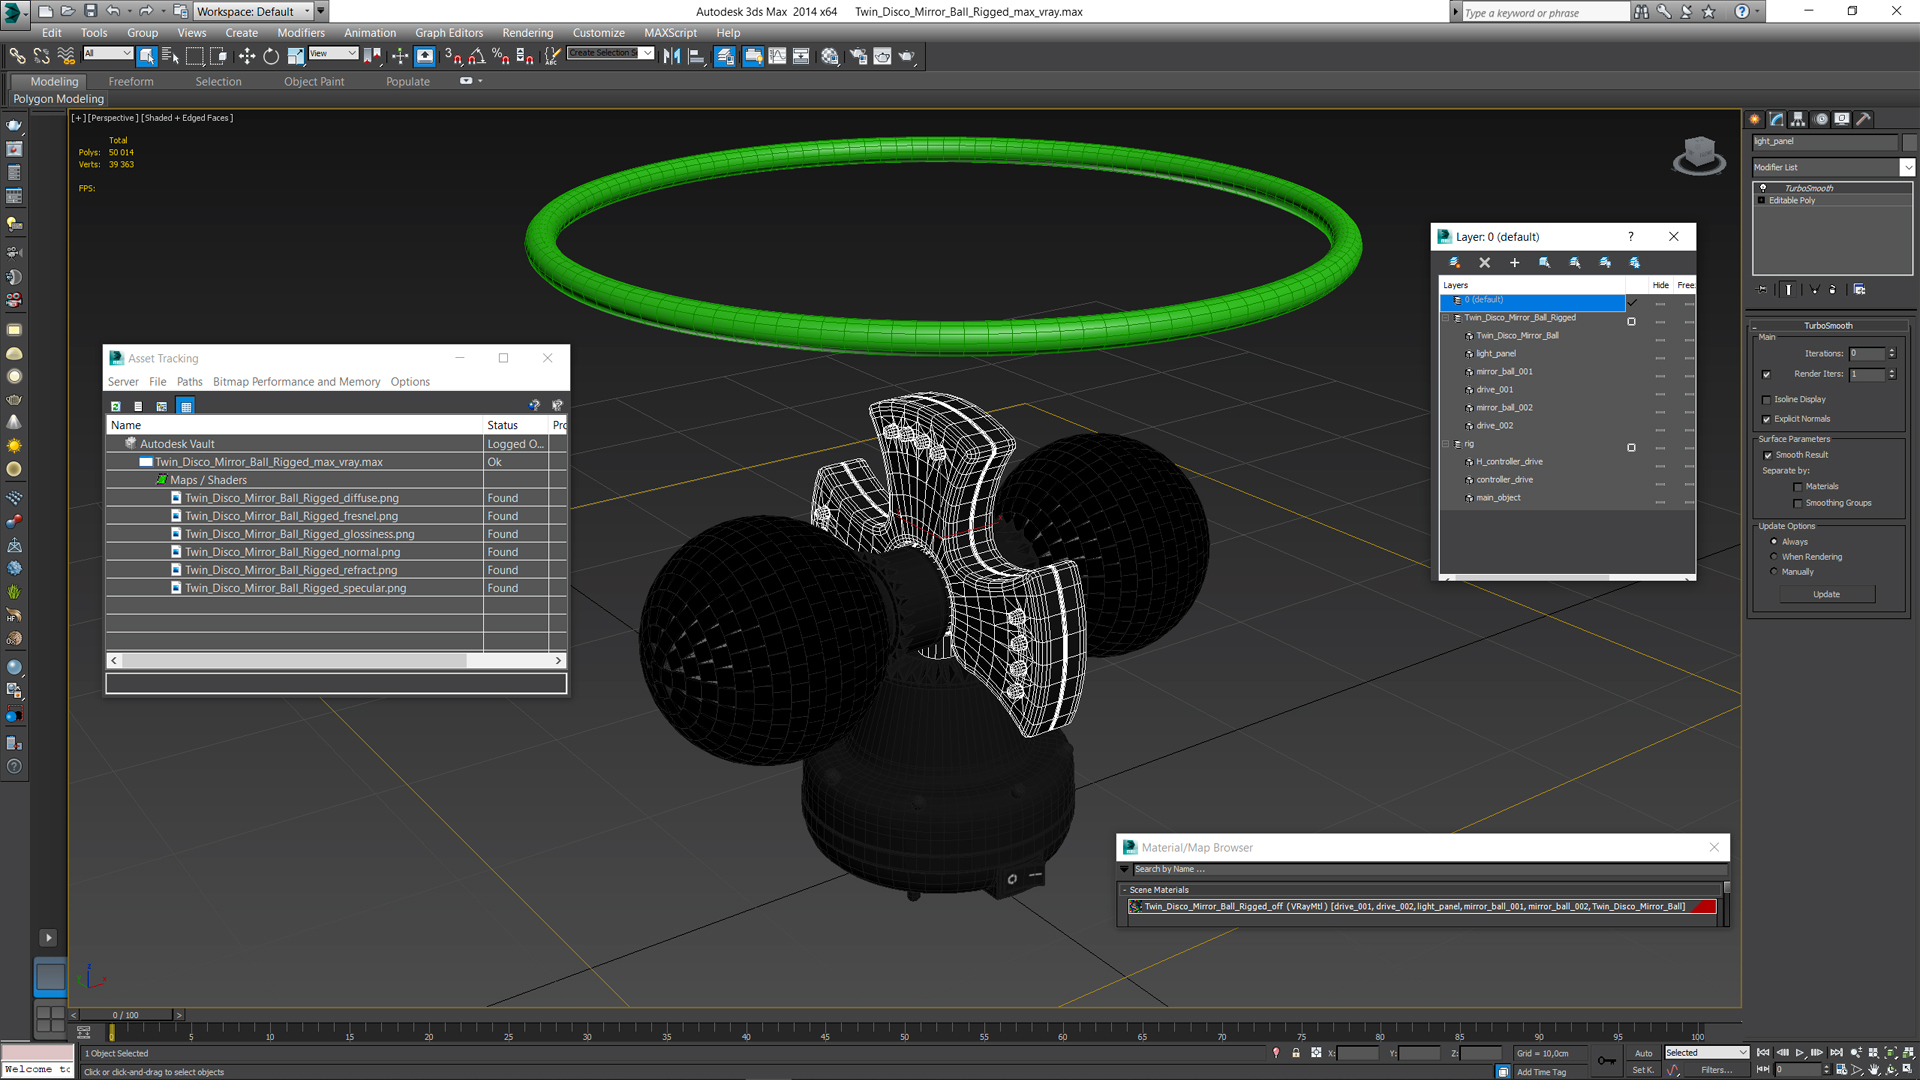Activate Select and Scale tool

(296, 56)
